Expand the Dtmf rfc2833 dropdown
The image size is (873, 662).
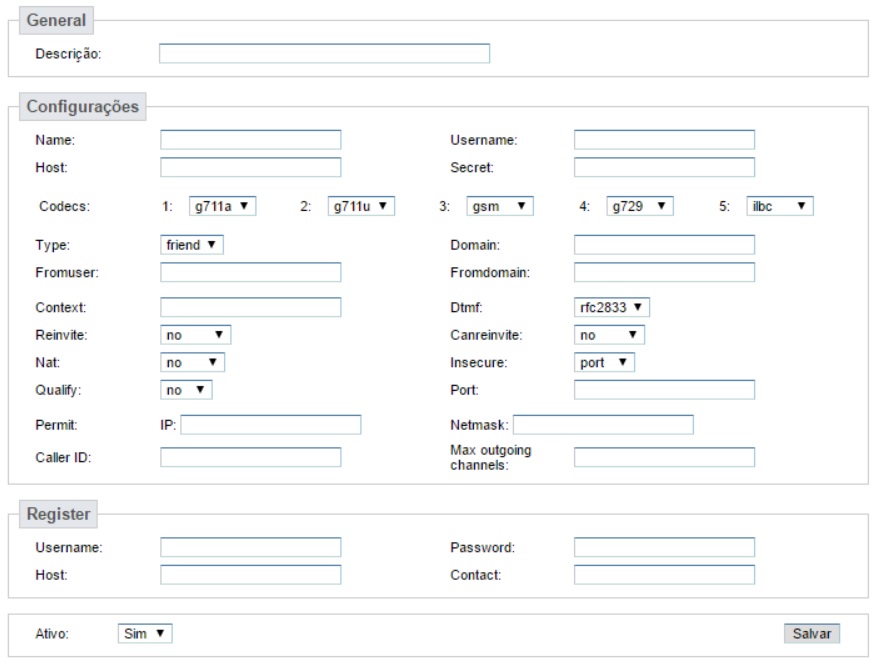pyautogui.click(x=611, y=307)
